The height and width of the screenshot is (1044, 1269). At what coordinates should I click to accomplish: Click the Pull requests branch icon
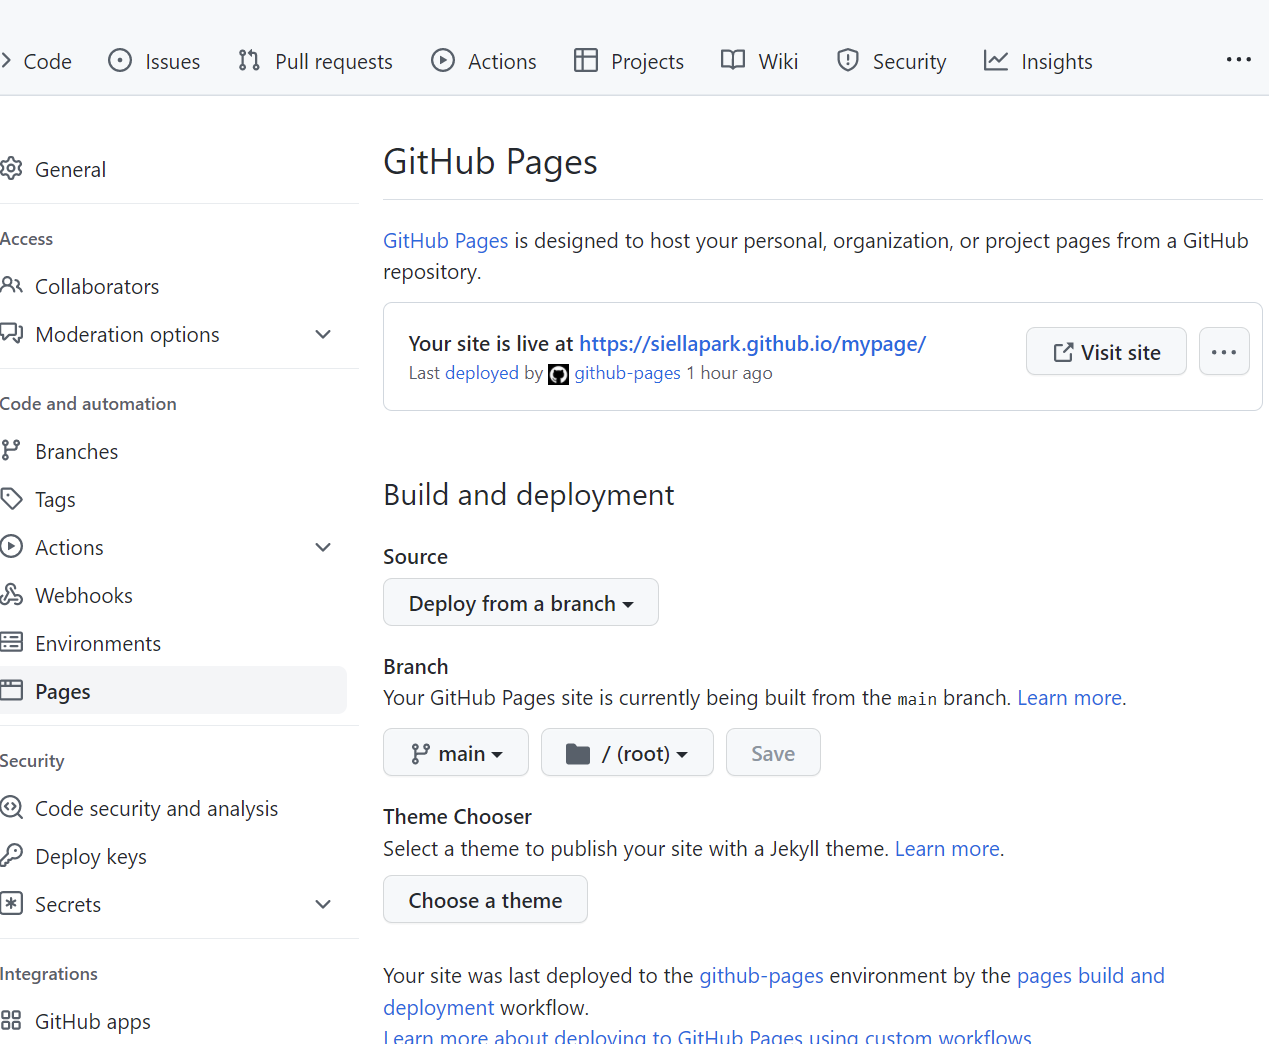click(x=249, y=60)
